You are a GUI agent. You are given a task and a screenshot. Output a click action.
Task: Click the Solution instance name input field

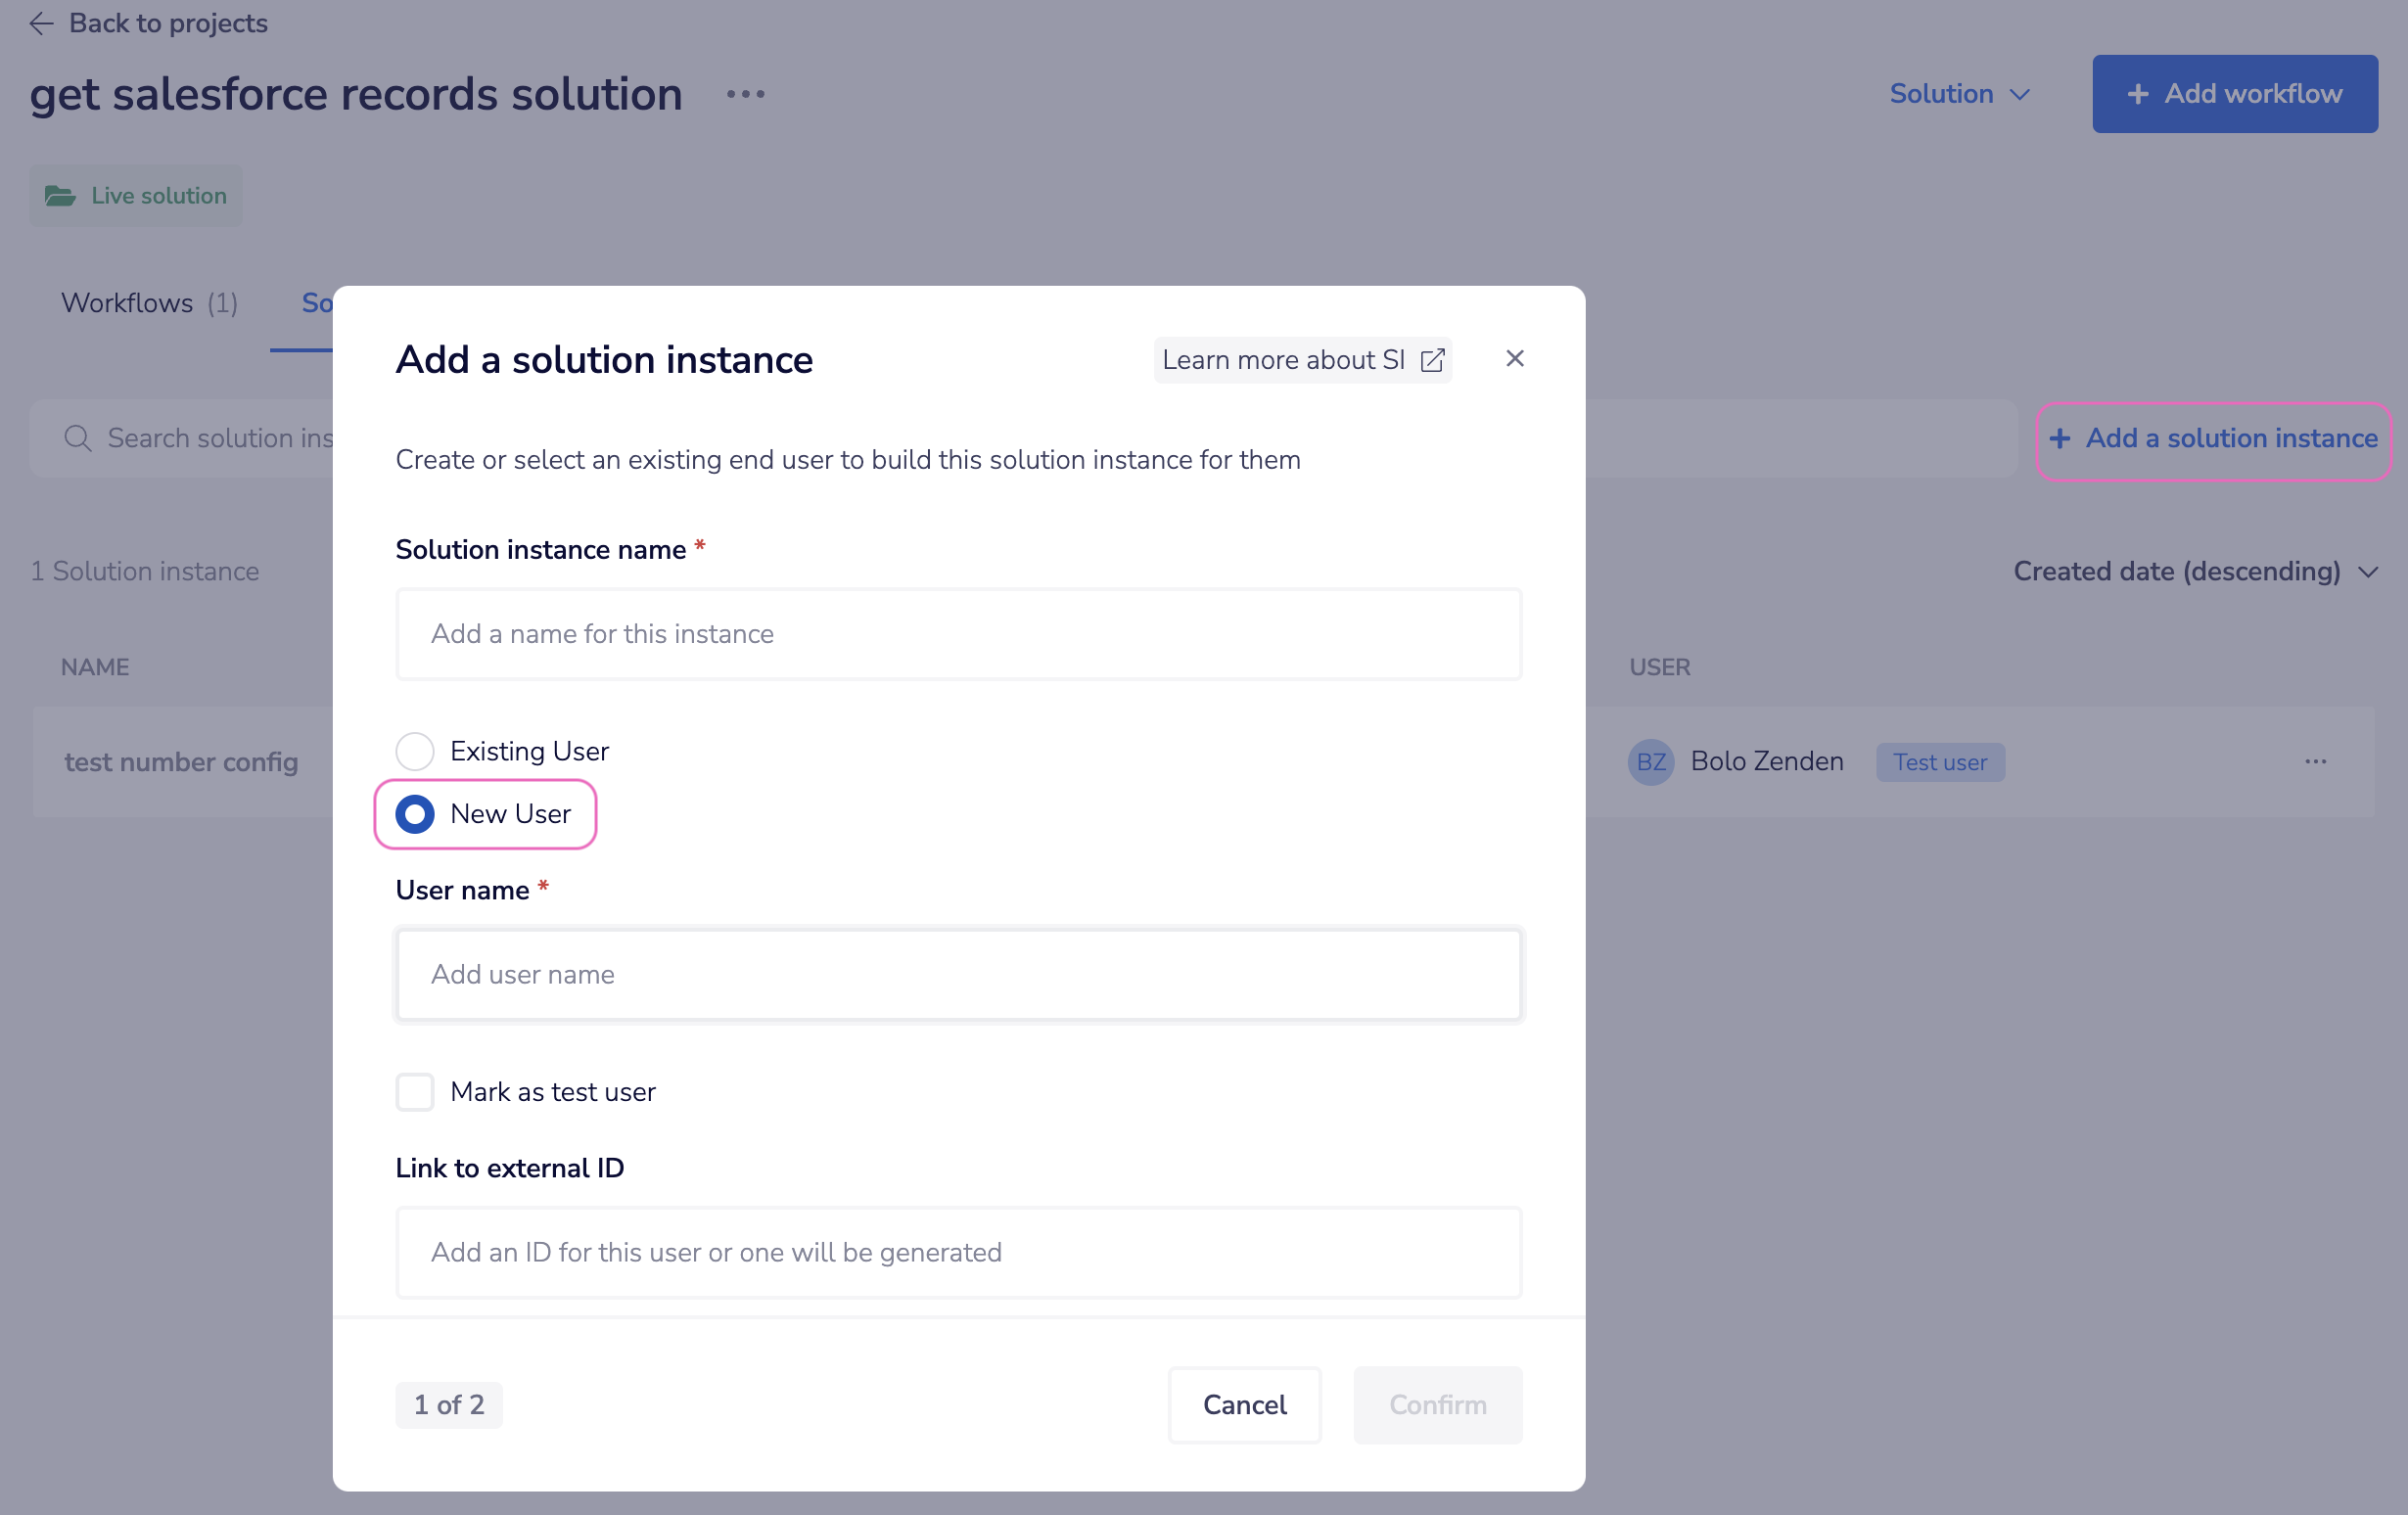click(958, 633)
